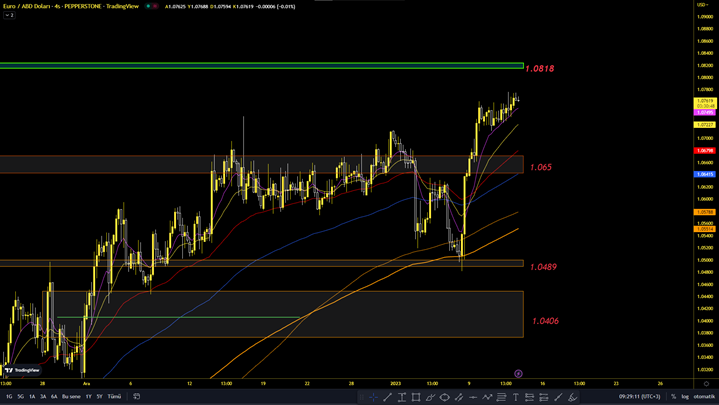This screenshot has height=405, width=719.
Task: Click the red 1.0489 text label
Action: click(x=543, y=267)
